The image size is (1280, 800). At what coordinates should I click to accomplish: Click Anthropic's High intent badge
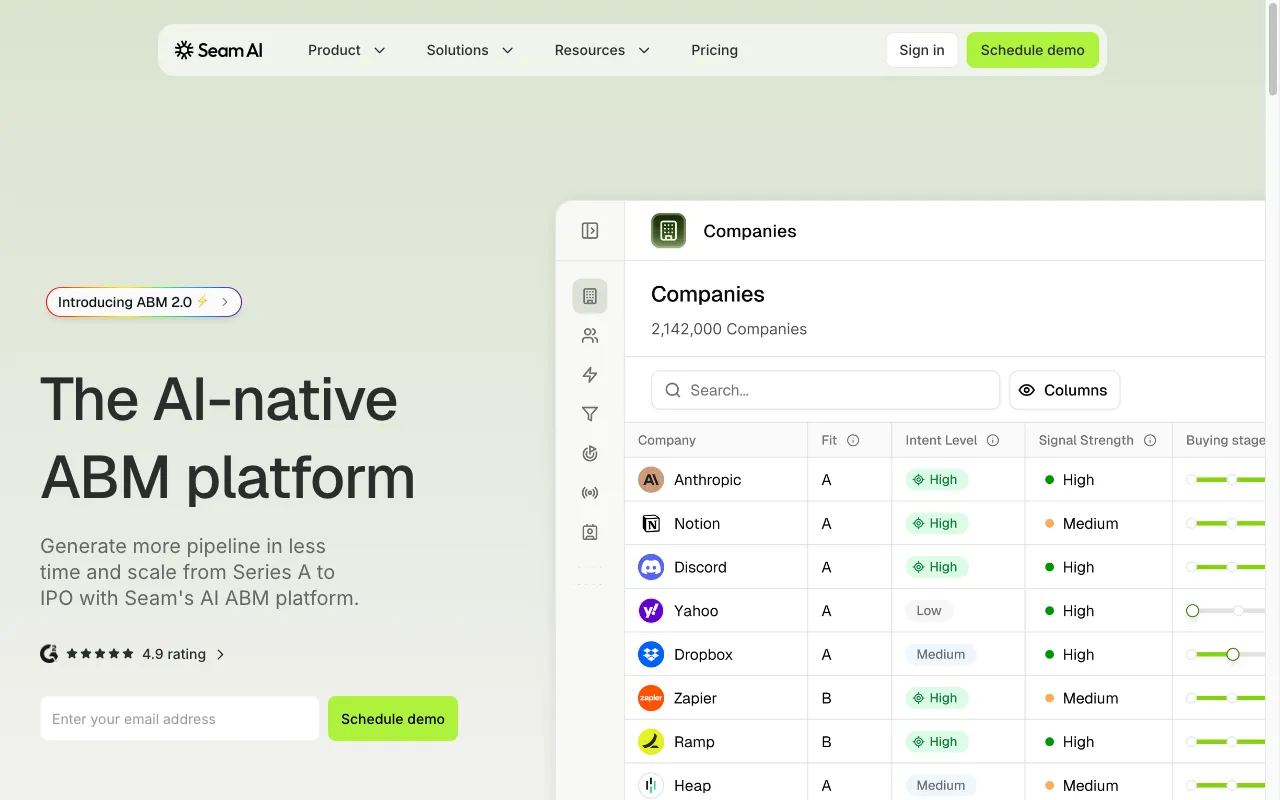point(937,480)
